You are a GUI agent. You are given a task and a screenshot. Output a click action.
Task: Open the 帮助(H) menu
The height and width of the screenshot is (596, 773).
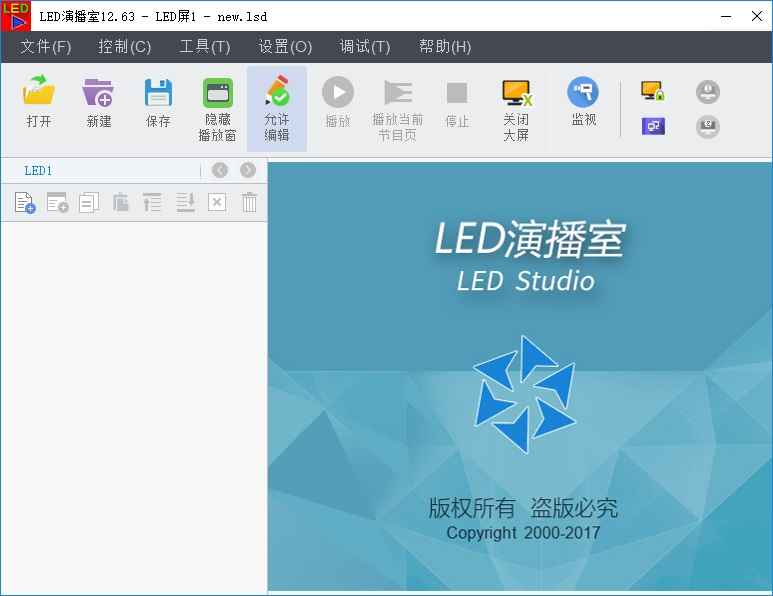[x=445, y=47]
